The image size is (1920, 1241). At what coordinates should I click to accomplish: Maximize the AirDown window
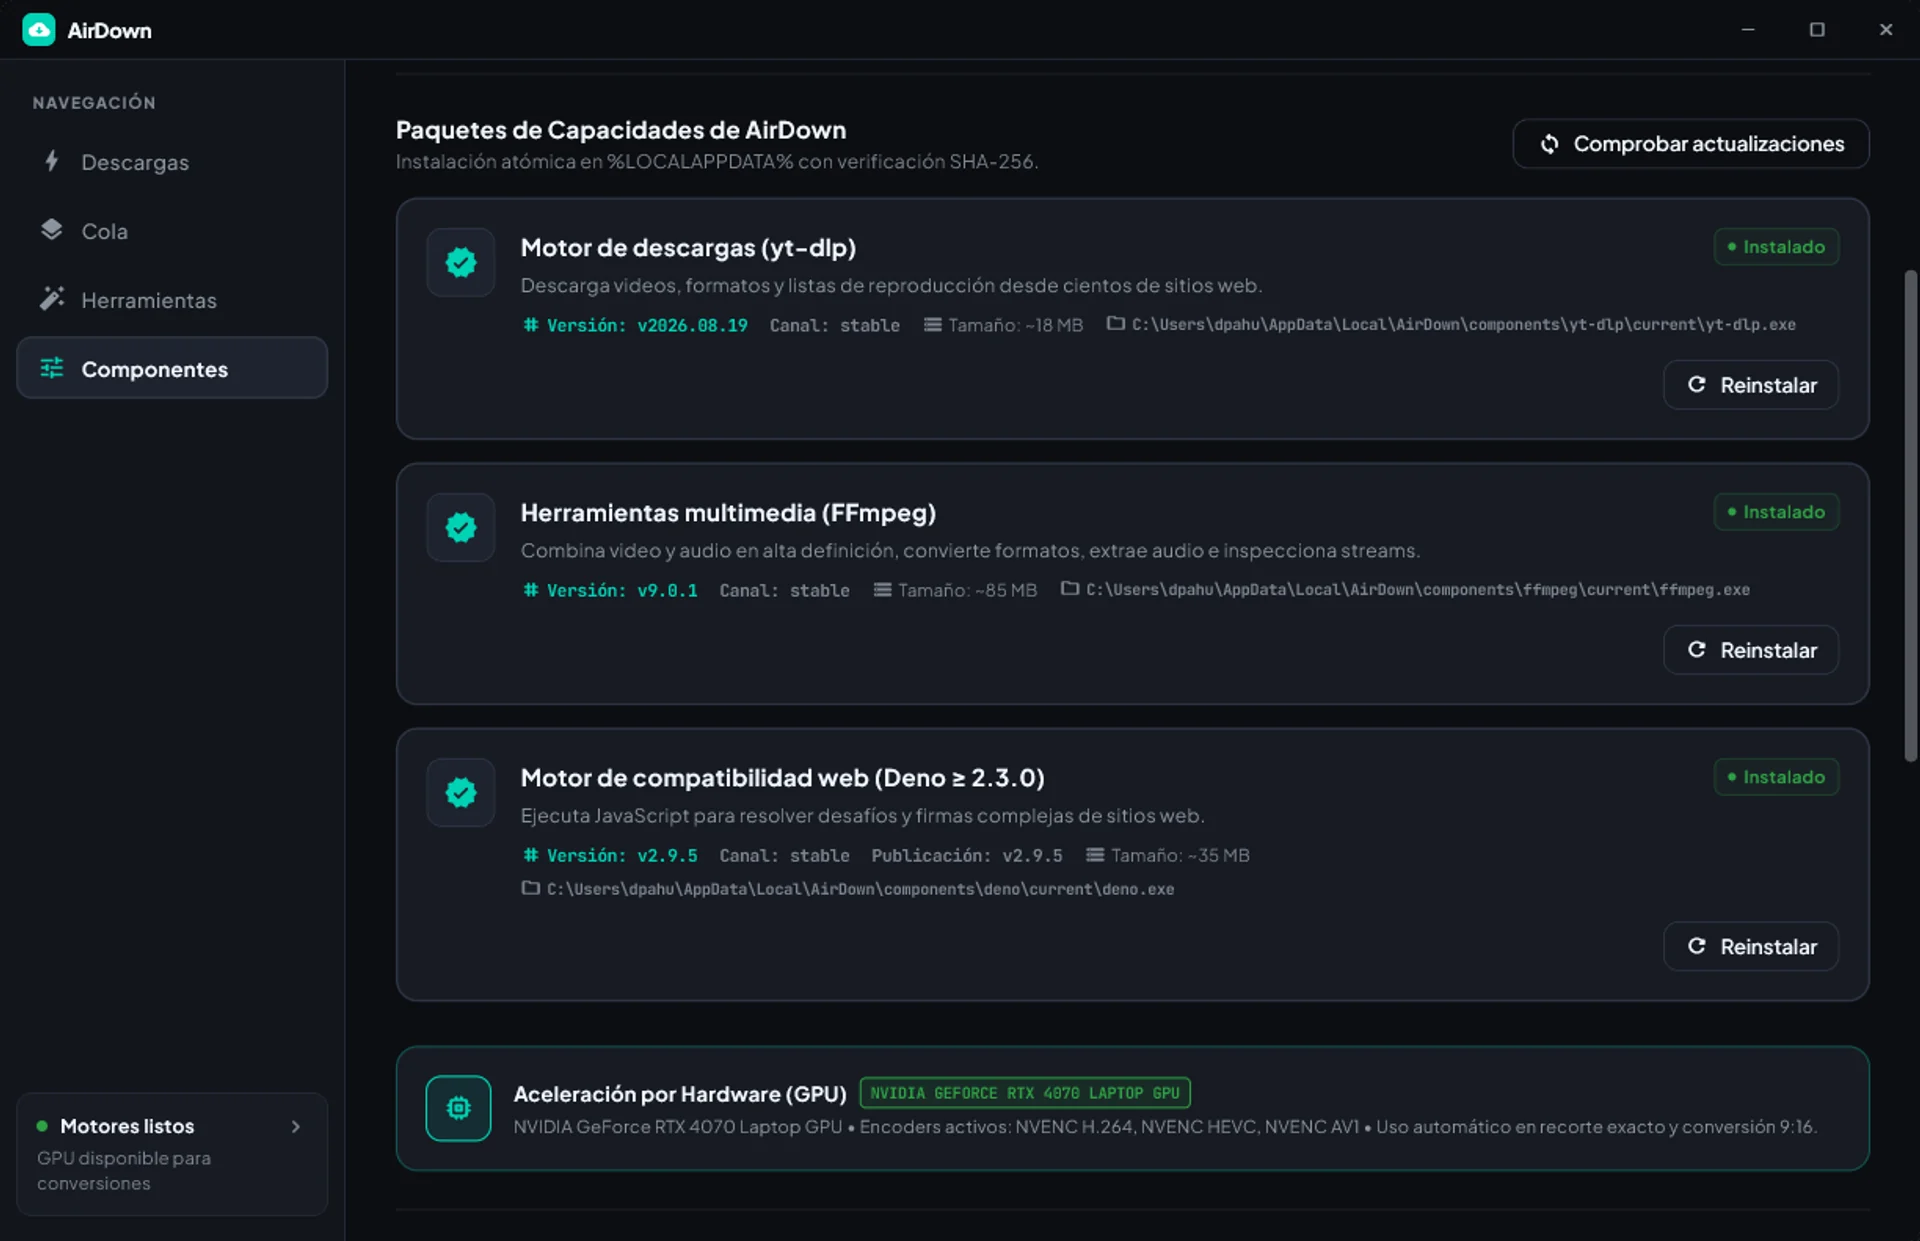[1817, 30]
